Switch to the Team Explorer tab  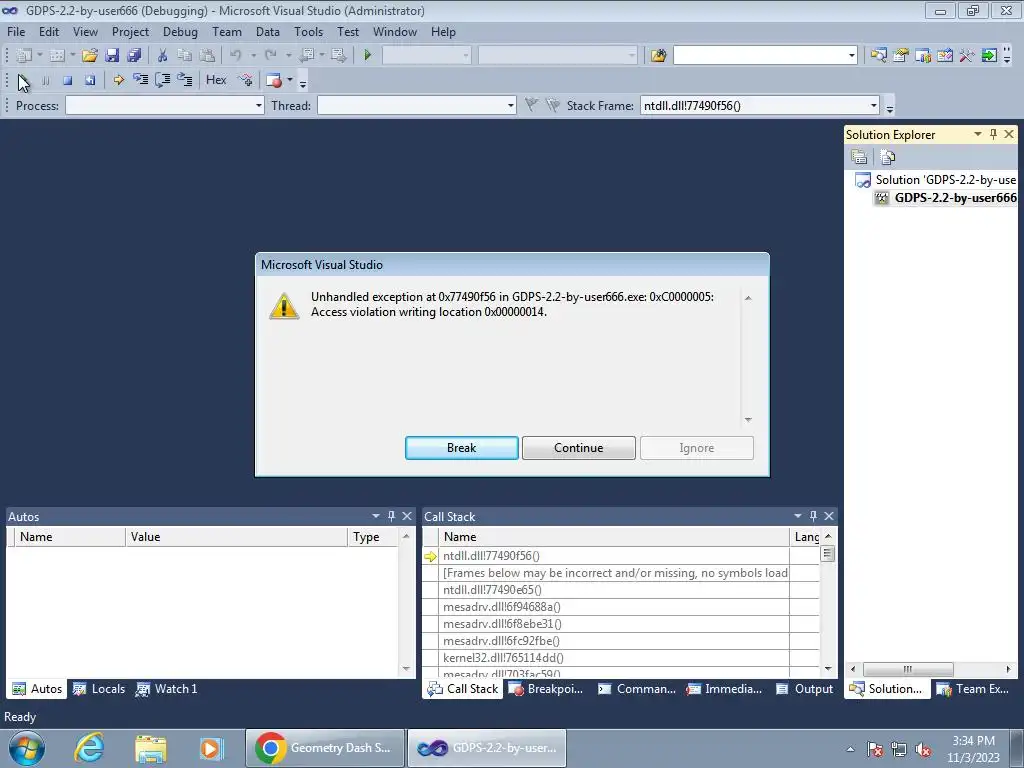972,688
